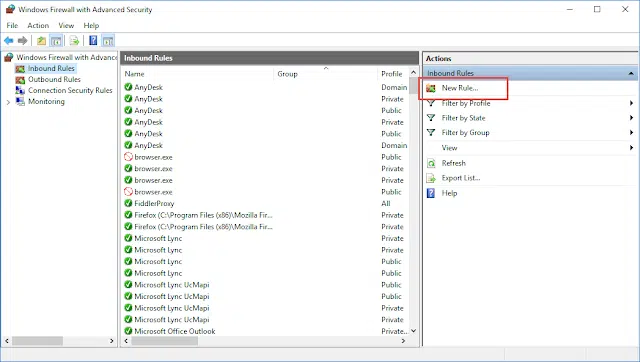This screenshot has width=640, height=362.
Task: Open Filter by Profile submenu arrow
Action: [x=631, y=103]
